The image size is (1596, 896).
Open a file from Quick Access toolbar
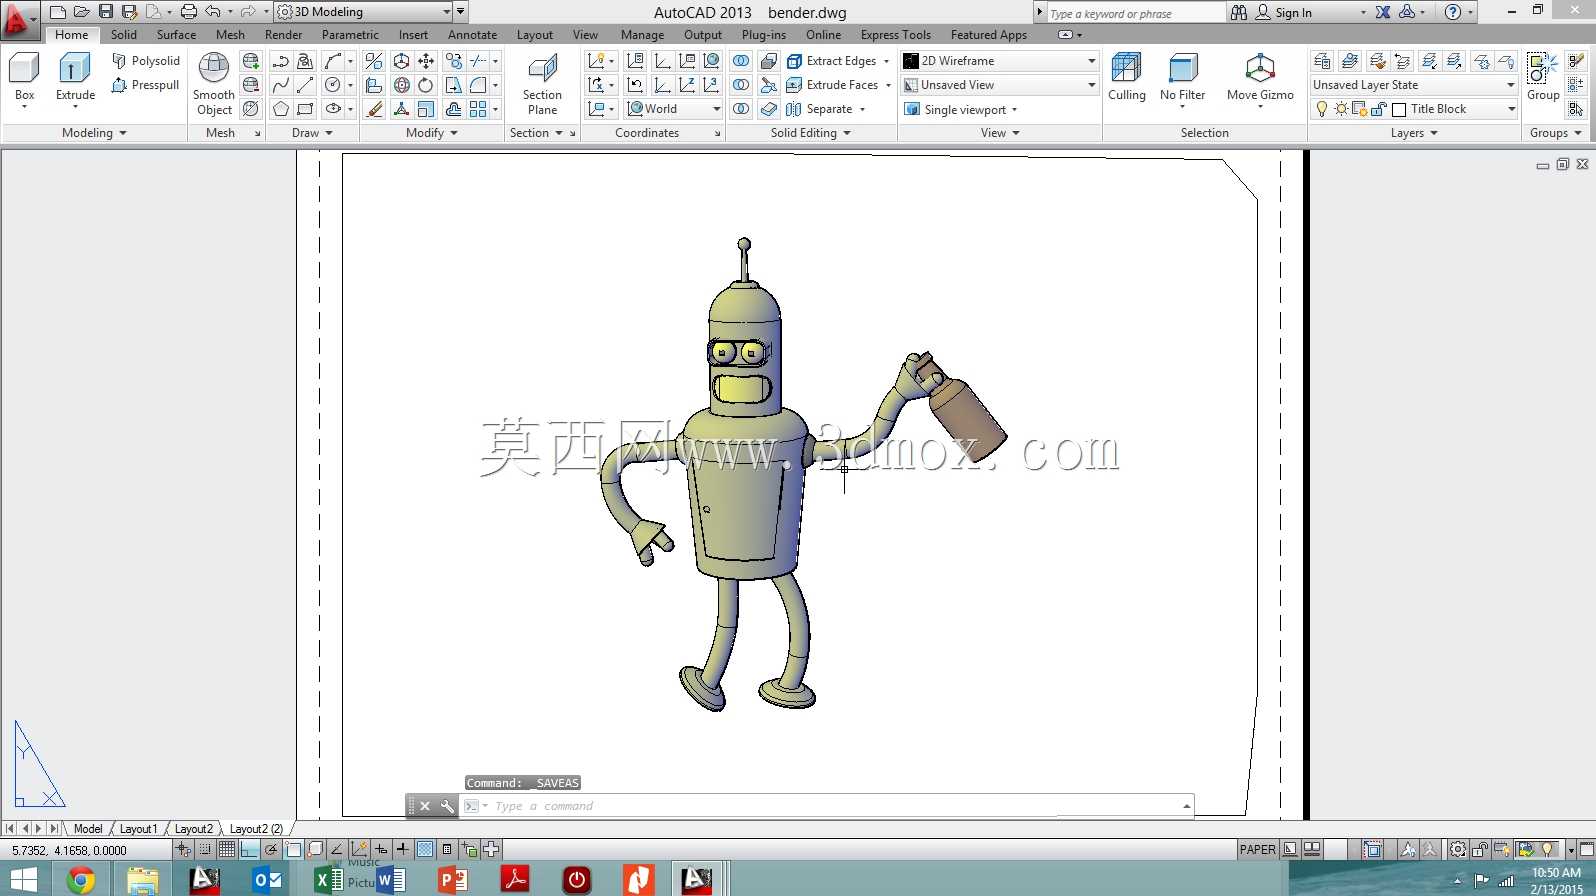click(x=81, y=12)
